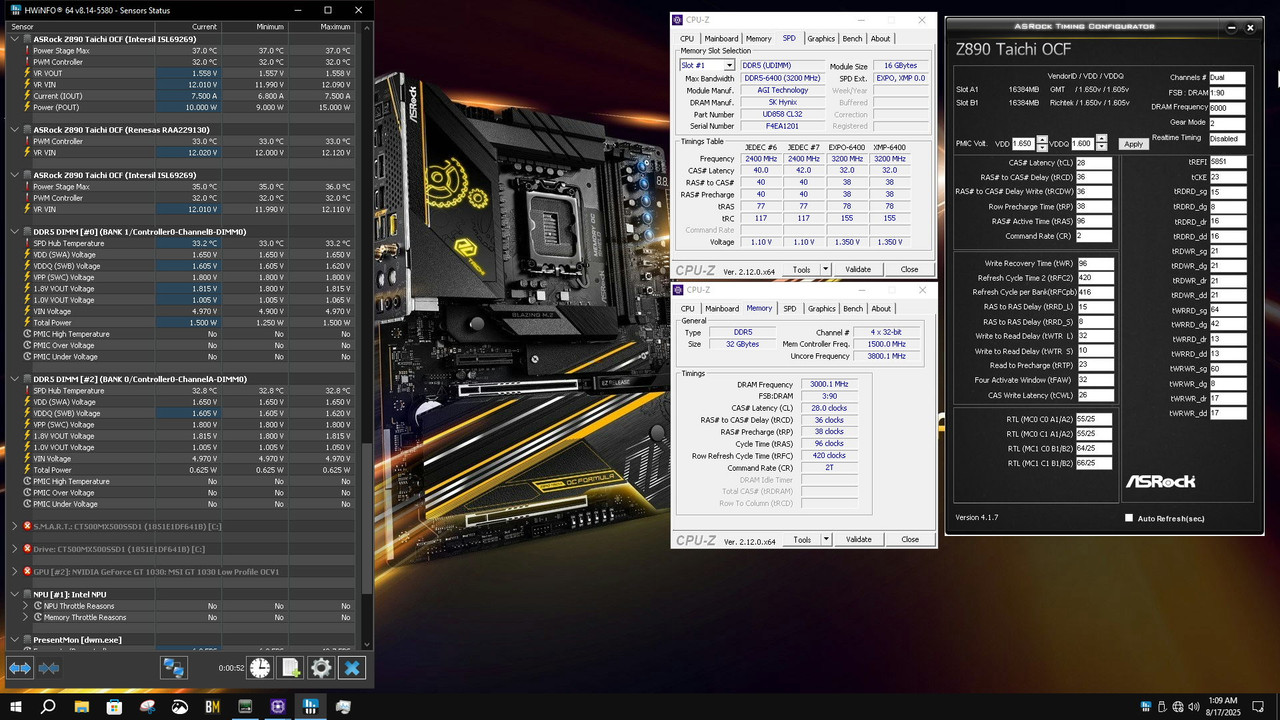Switch to Graphics tab in SPD window
This screenshot has height=720, width=1280.
[x=821, y=39]
